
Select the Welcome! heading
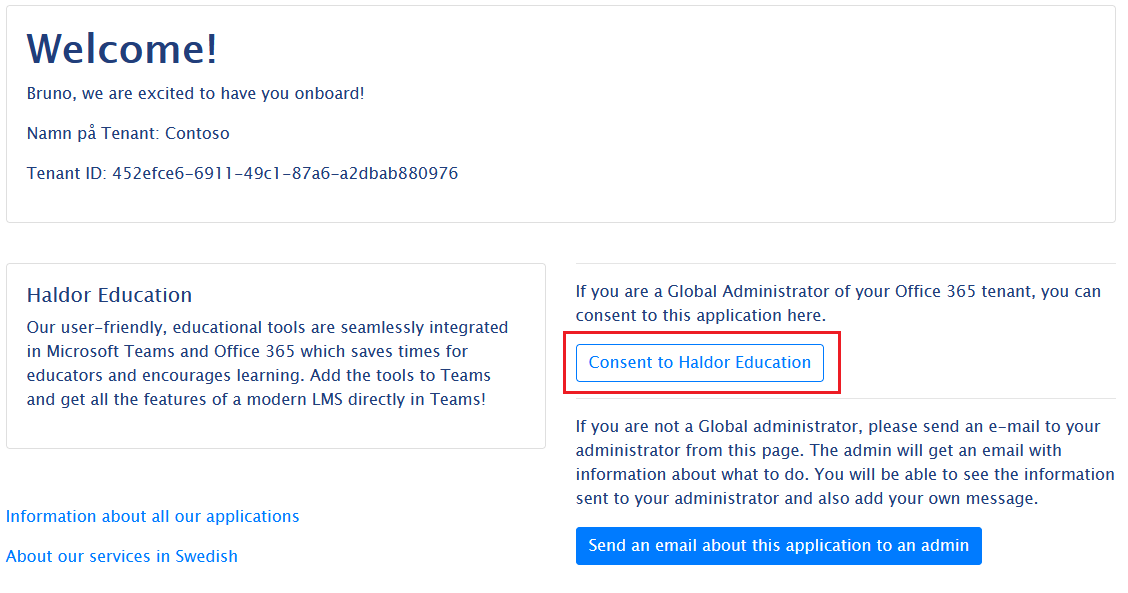[122, 49]
